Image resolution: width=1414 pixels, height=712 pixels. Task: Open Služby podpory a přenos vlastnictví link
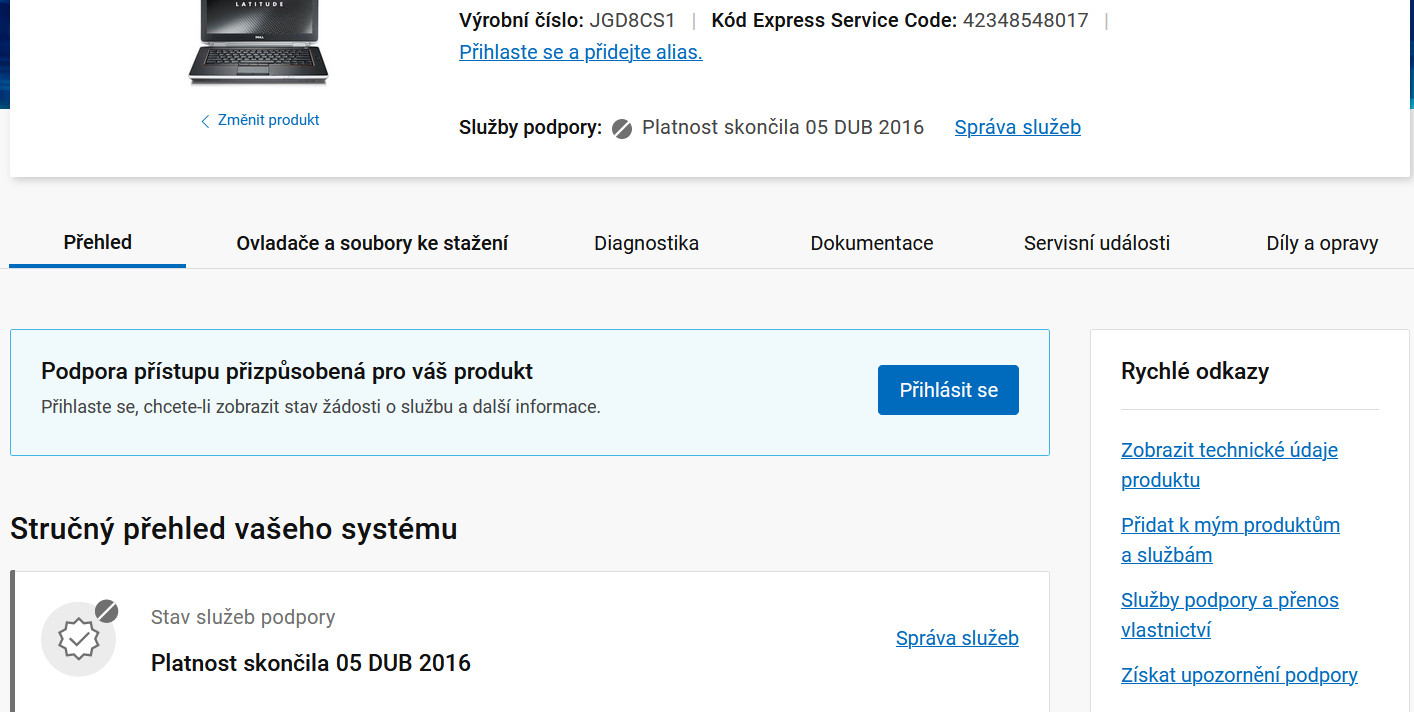[x=1229, y=615]
